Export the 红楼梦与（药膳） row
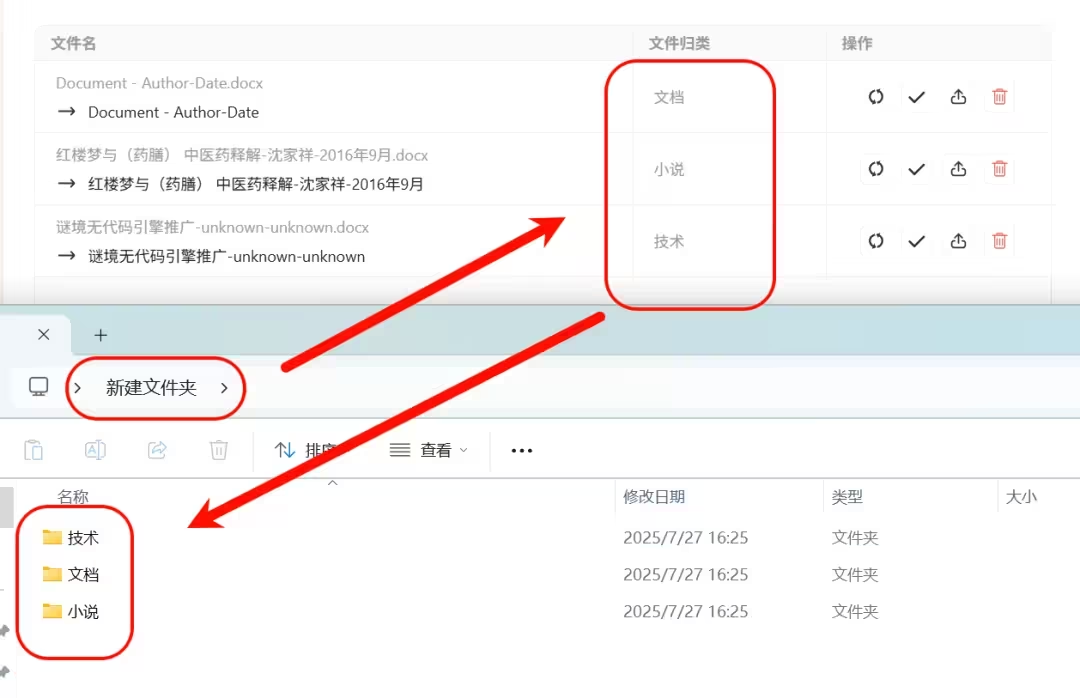 pos(958,169)
